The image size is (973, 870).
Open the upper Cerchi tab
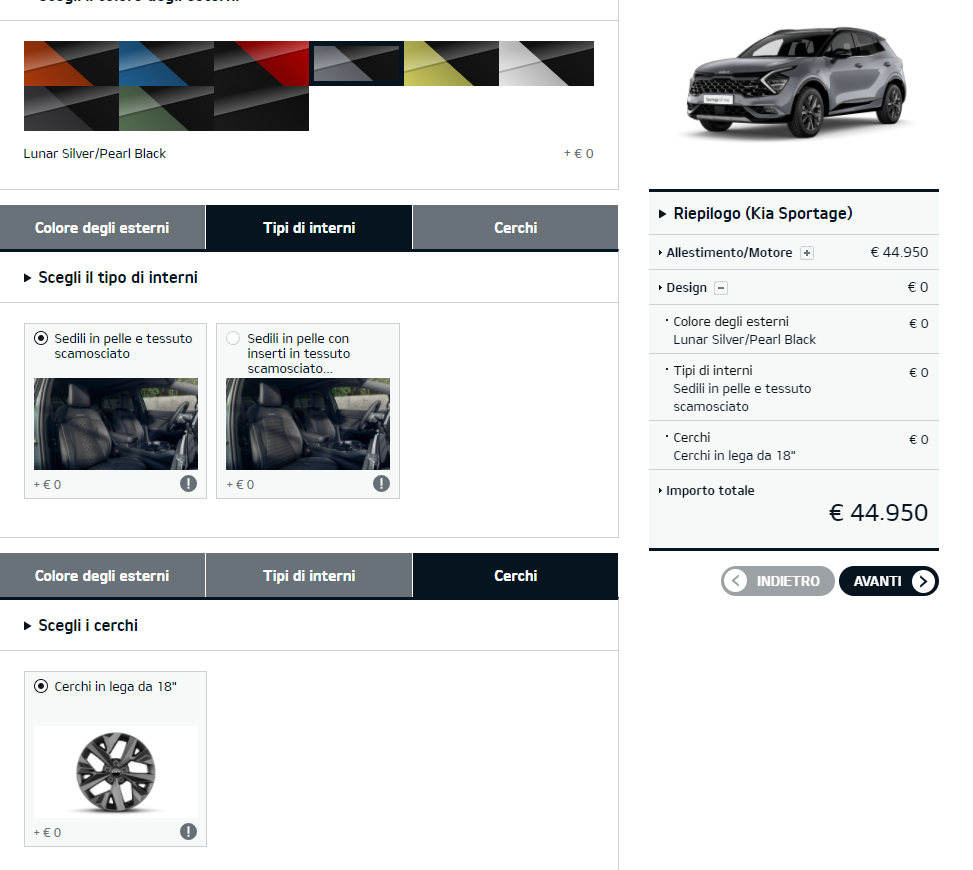point(515,228)
